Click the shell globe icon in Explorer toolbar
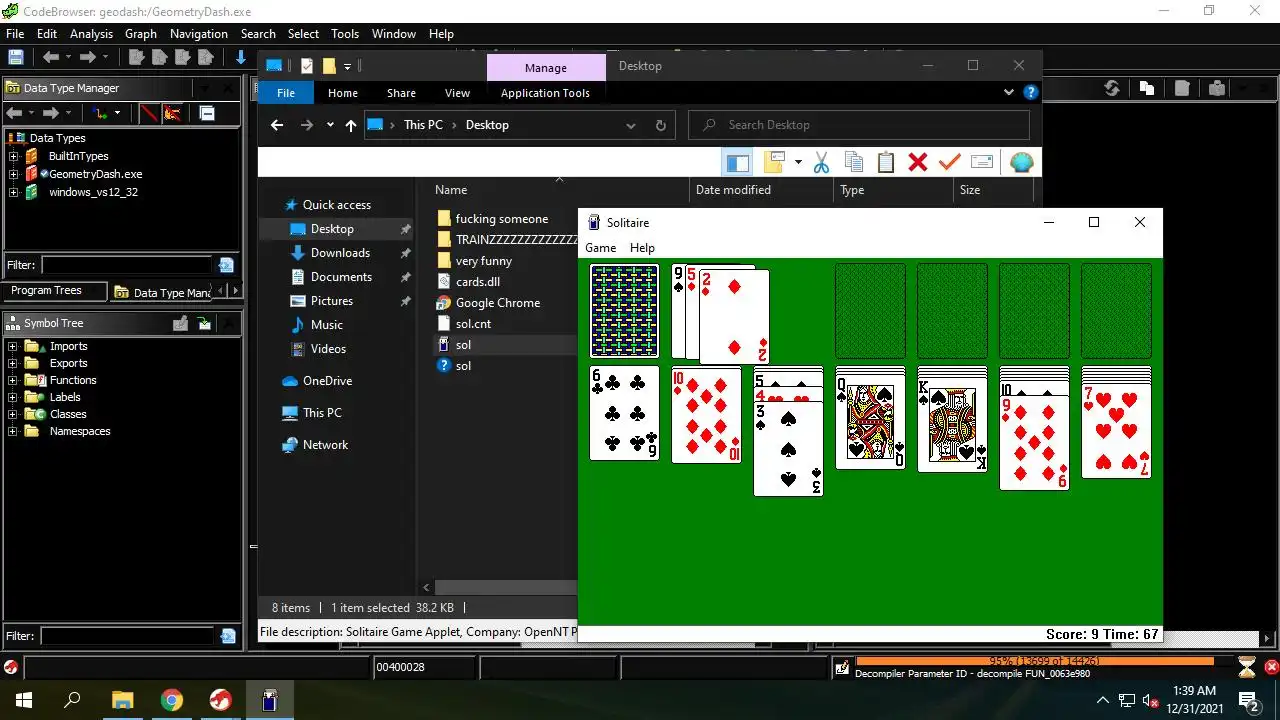This screenshot has width=1280, height=720. pos(1021,162)
